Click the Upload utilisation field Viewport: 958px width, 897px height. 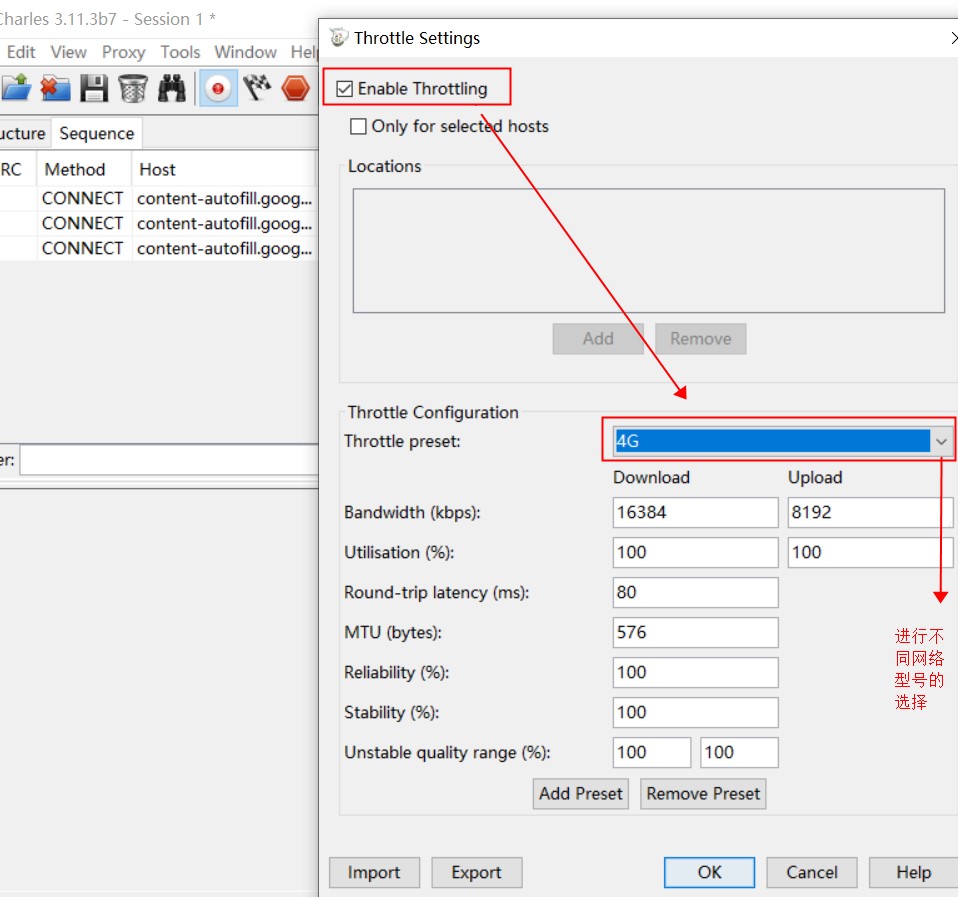870,552
